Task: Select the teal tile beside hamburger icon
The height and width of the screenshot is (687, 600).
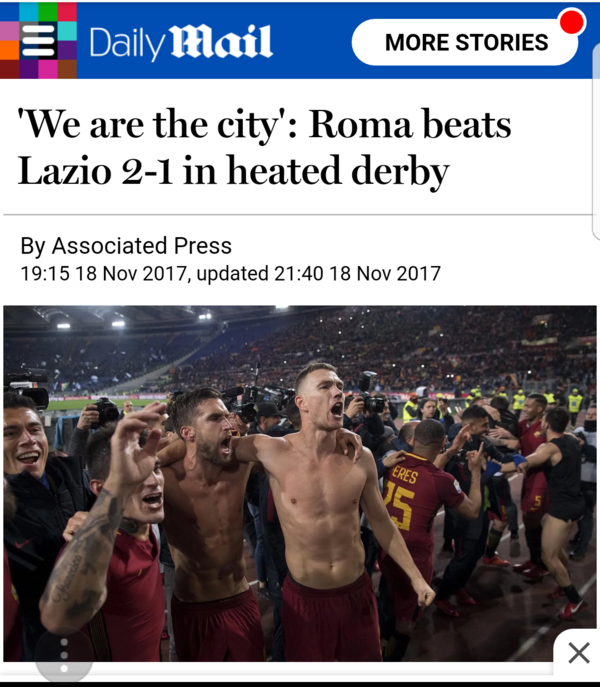Action: click(x=67, y=31)
